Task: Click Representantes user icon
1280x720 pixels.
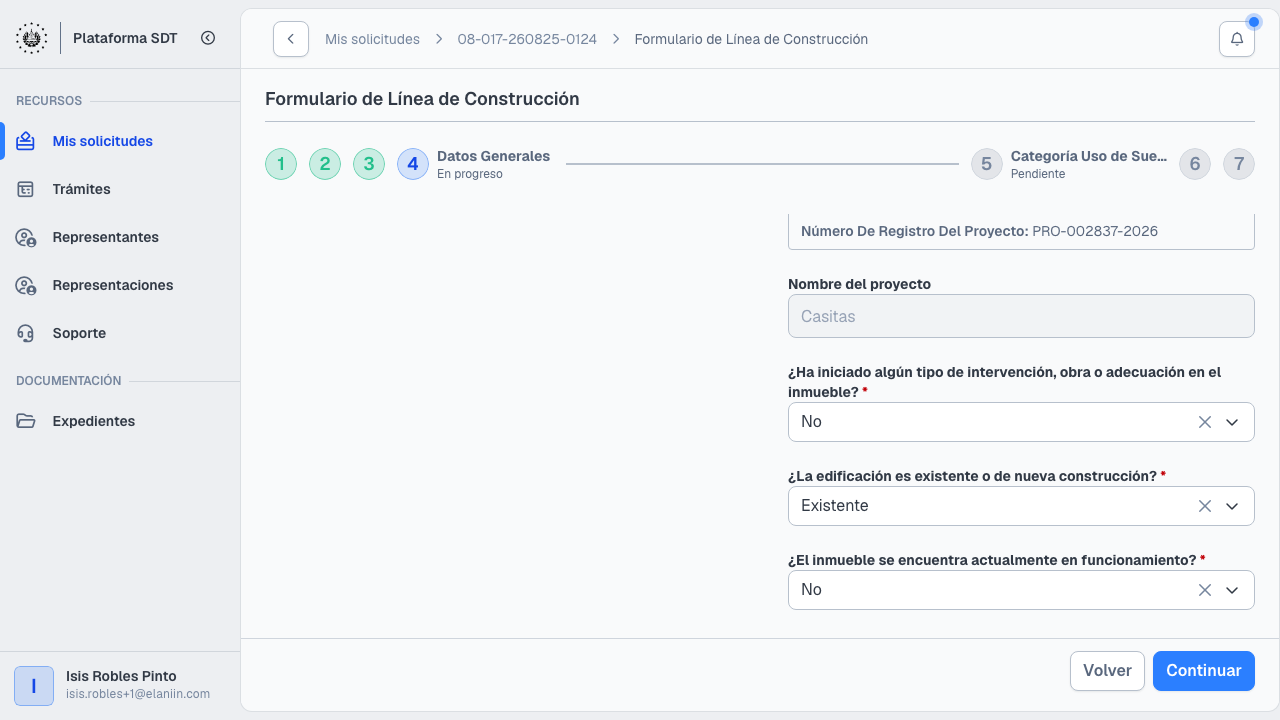Action: 26,237
